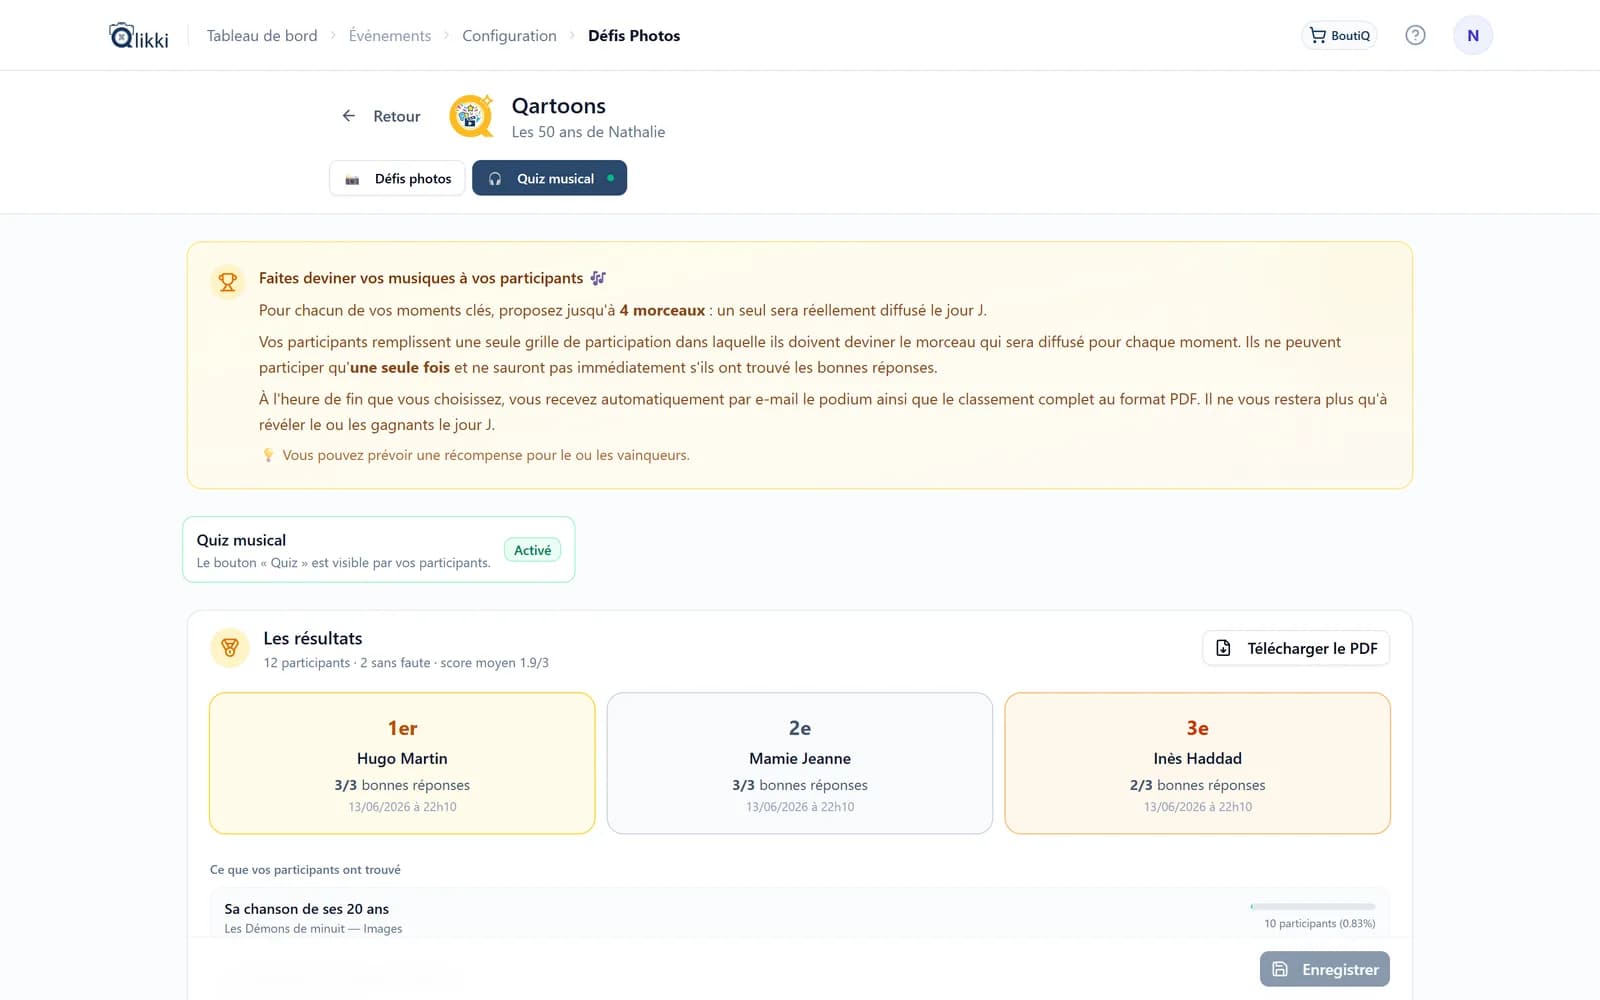Screen dimensions: 1600x1000
Task: Select Inès Haddad third place card
Action: [1198, 763]
